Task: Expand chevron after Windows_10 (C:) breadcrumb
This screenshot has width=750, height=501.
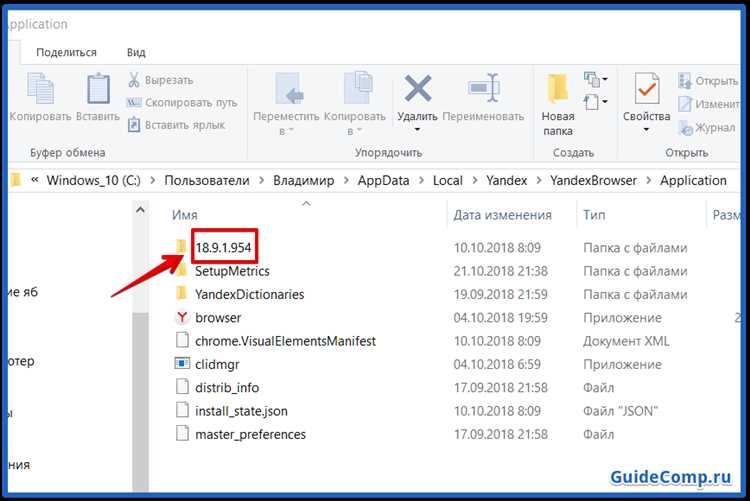Action: point(153,180)
